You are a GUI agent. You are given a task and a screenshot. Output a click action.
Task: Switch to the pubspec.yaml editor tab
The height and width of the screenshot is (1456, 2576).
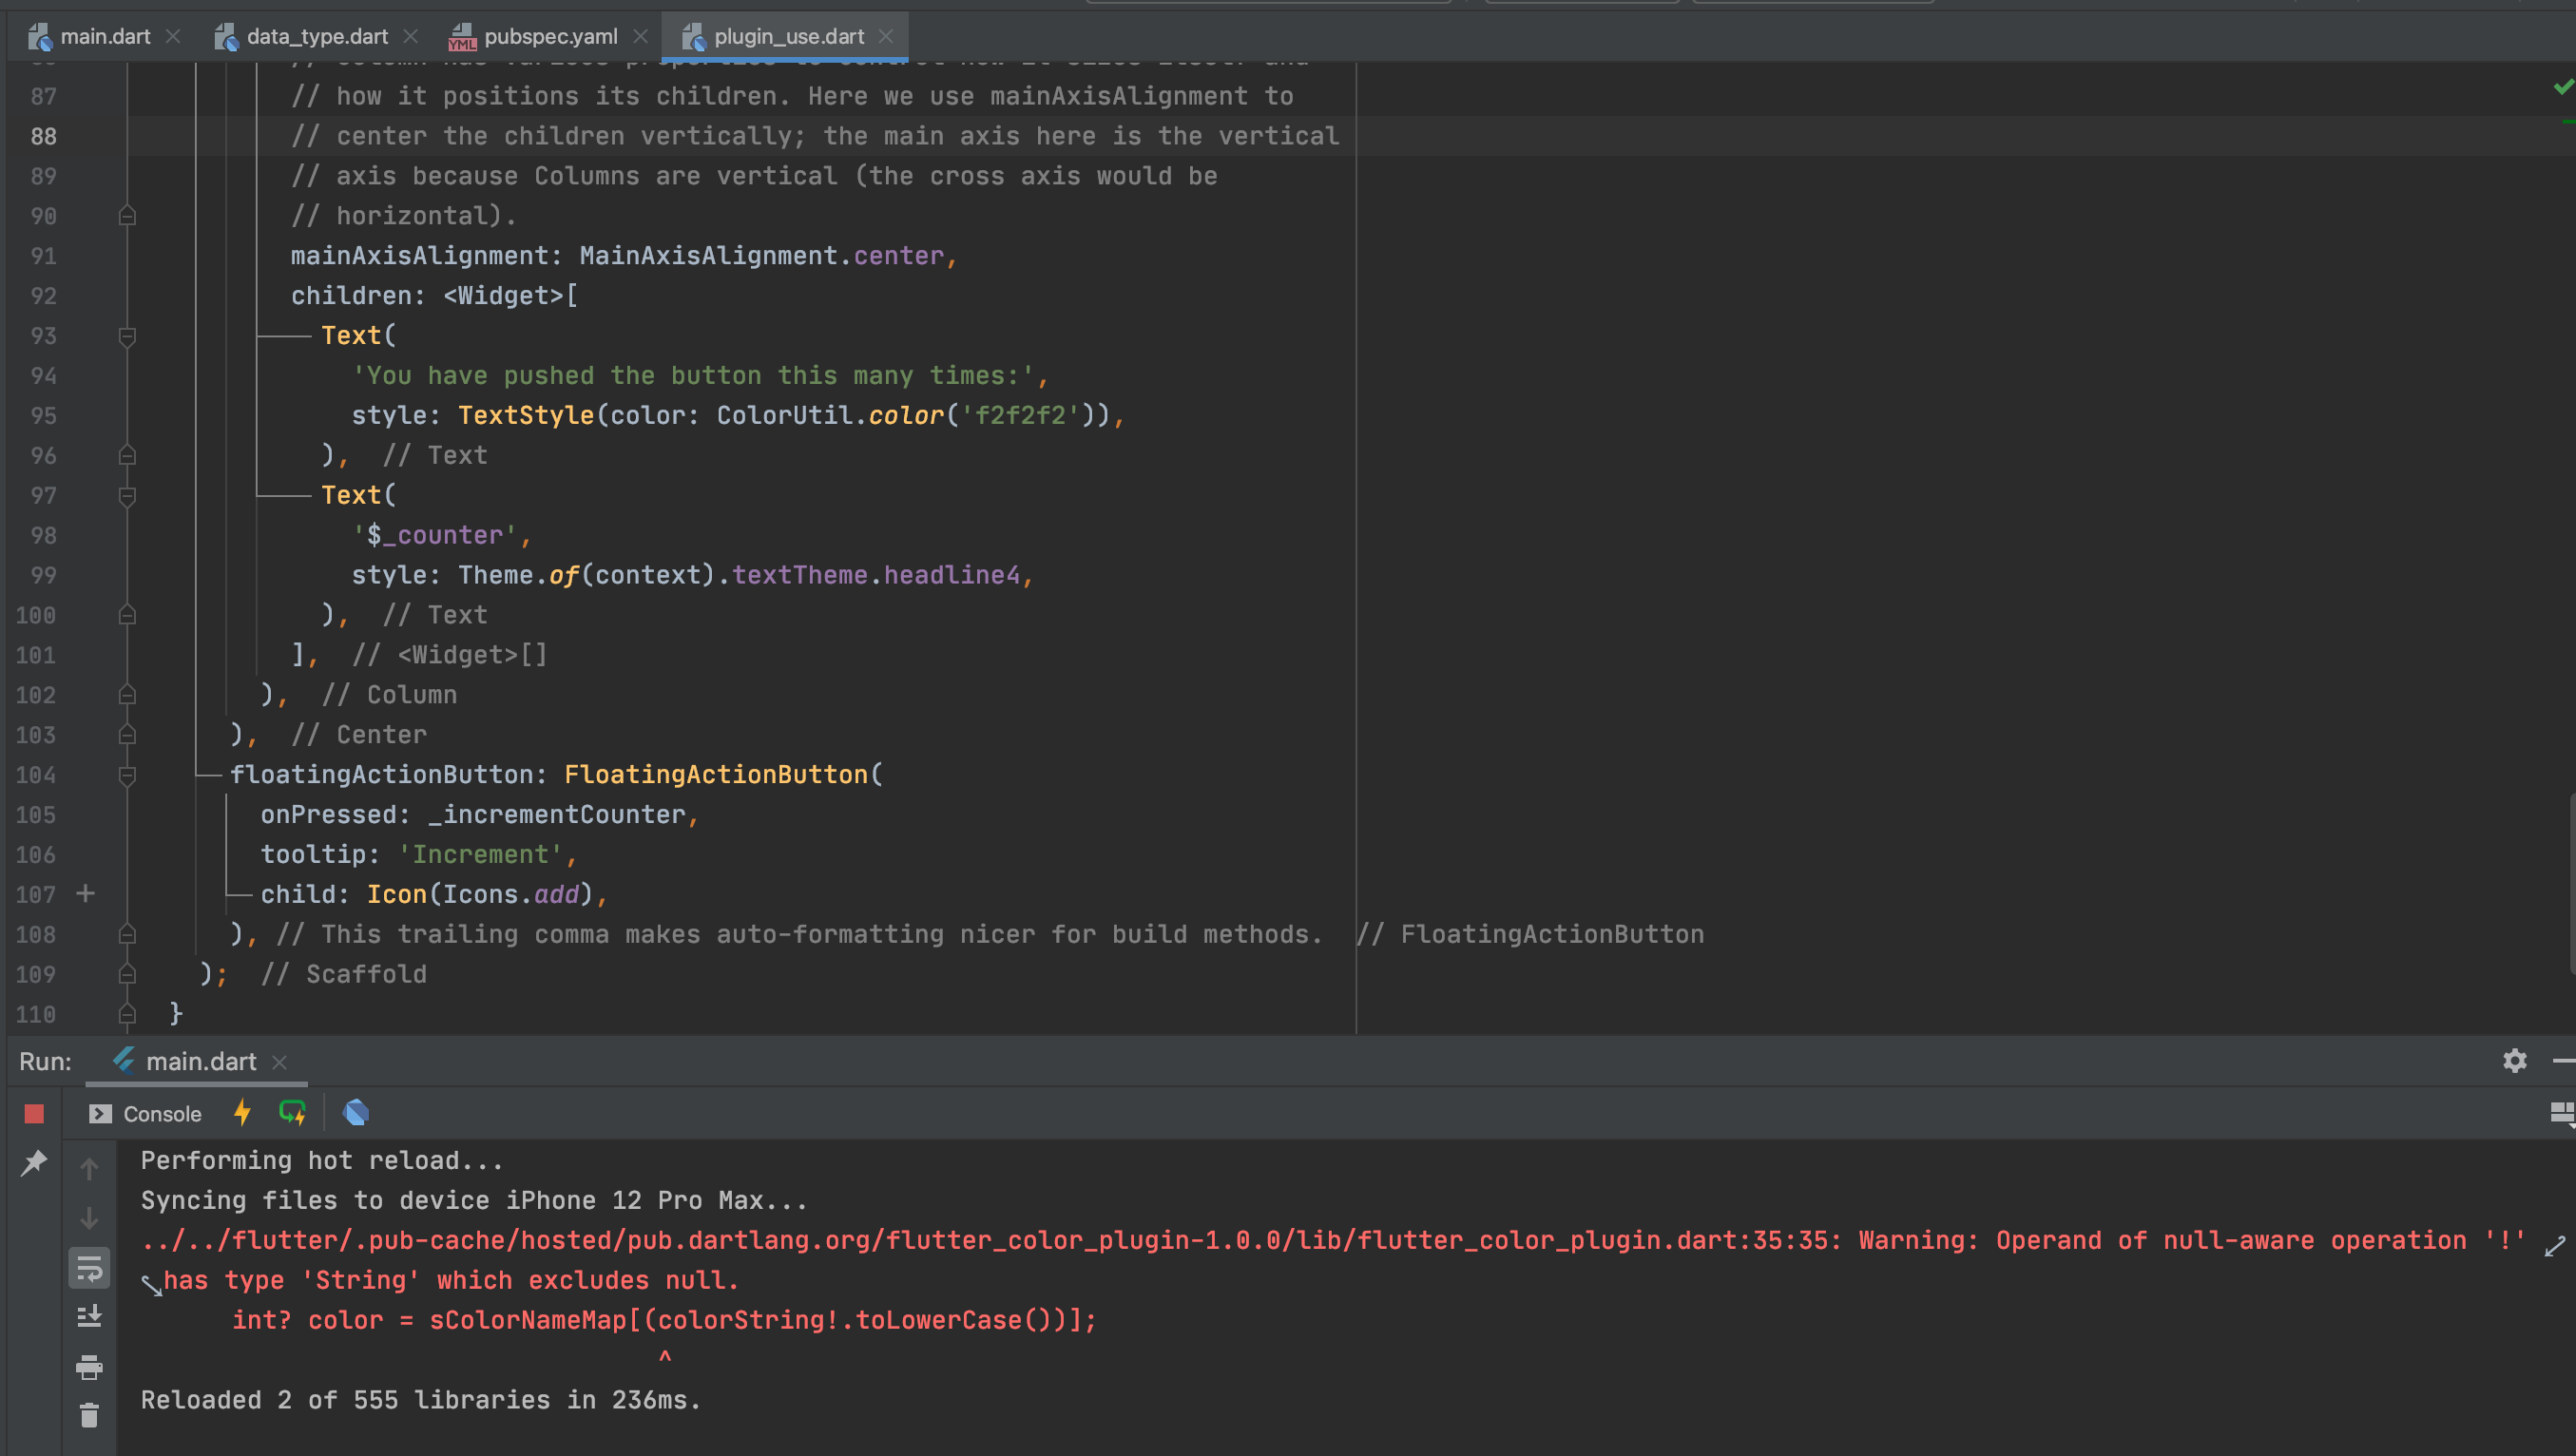549,37
